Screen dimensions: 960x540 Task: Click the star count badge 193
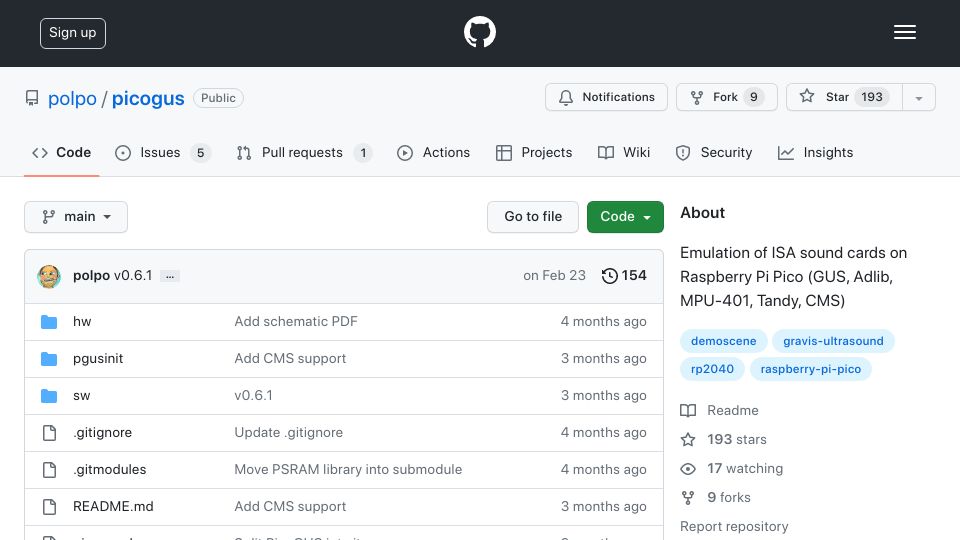click(x=872, y=97)
